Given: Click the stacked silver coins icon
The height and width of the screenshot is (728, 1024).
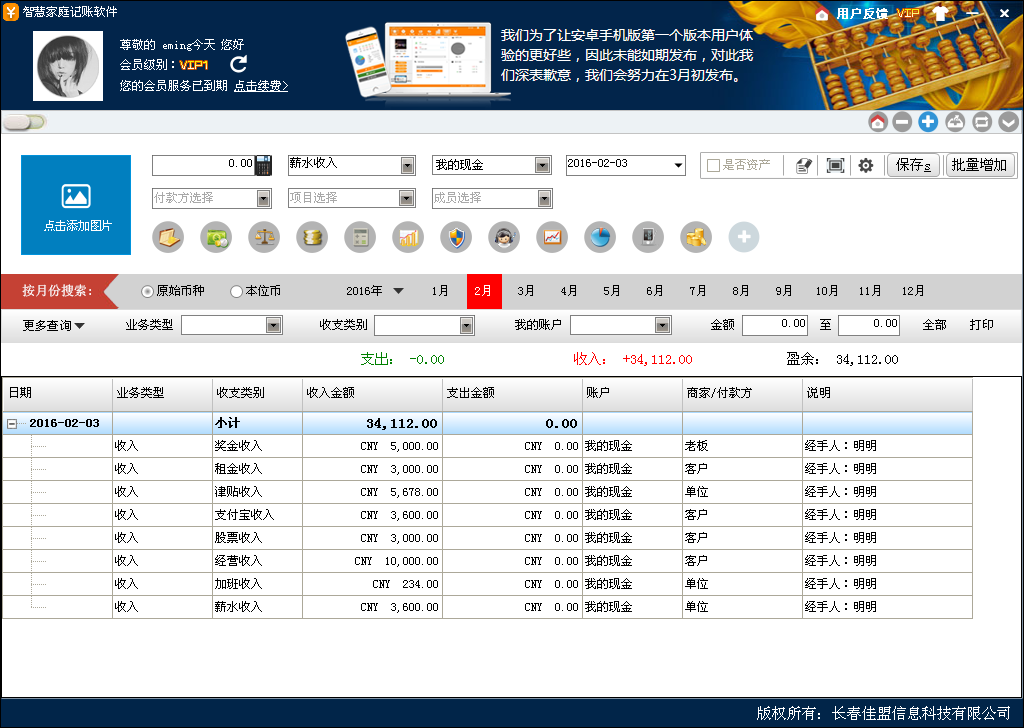Looking at the screenshot, I should tap(312, 237).
